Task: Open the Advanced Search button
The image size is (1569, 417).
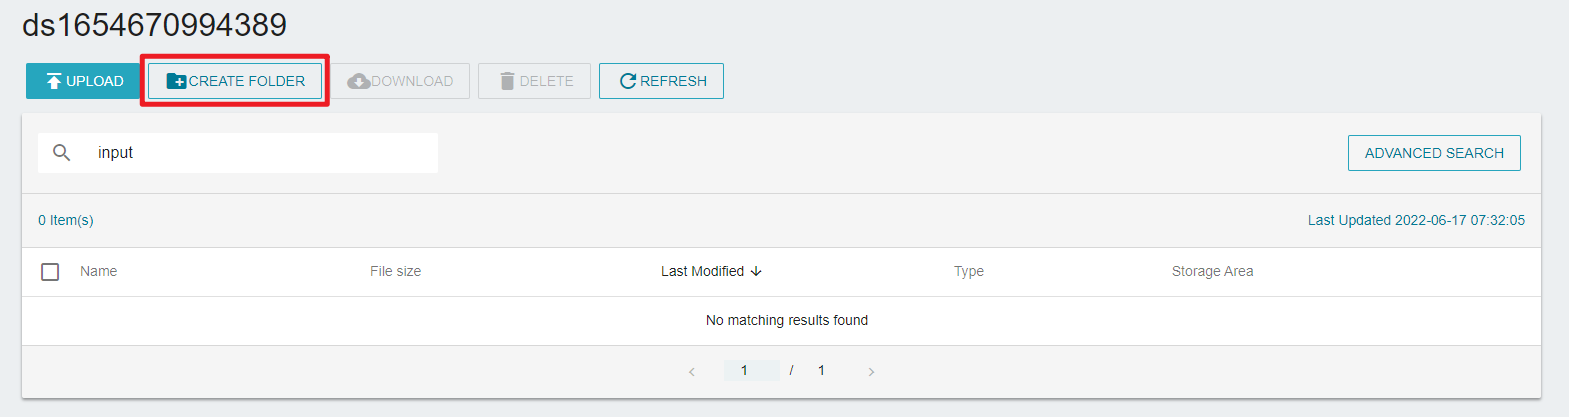Action: 1434,153
